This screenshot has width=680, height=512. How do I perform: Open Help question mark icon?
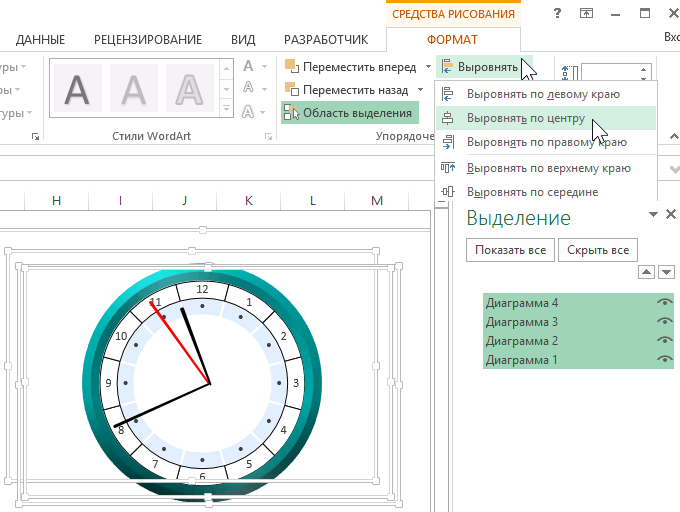[x=557, y=13]
